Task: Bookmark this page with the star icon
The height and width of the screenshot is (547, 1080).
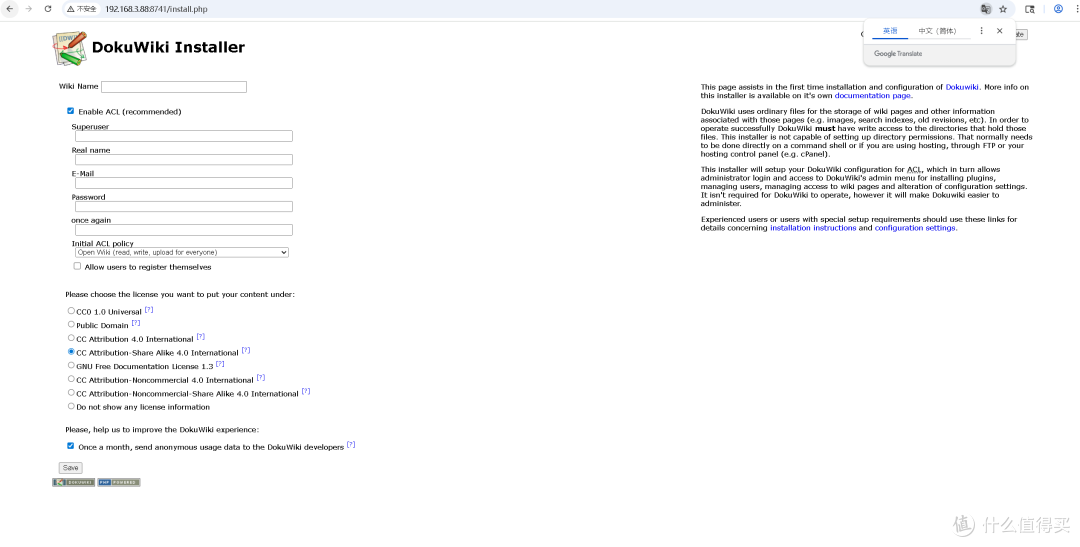Action: 1003,9
